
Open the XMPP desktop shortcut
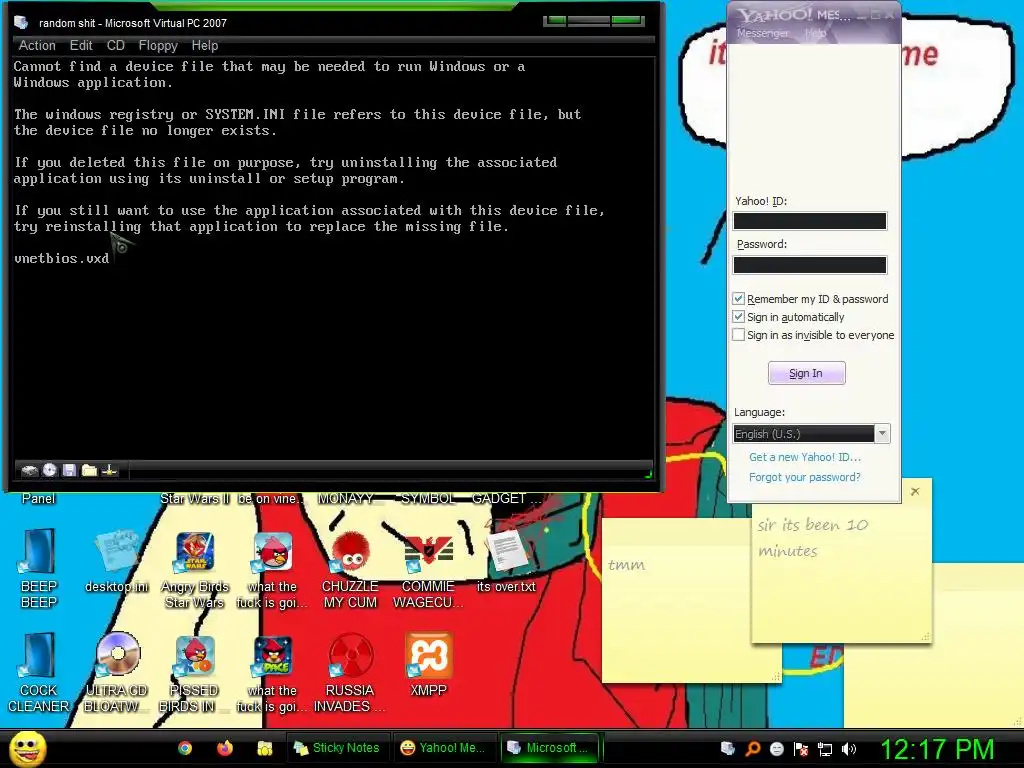pos(428,663)
